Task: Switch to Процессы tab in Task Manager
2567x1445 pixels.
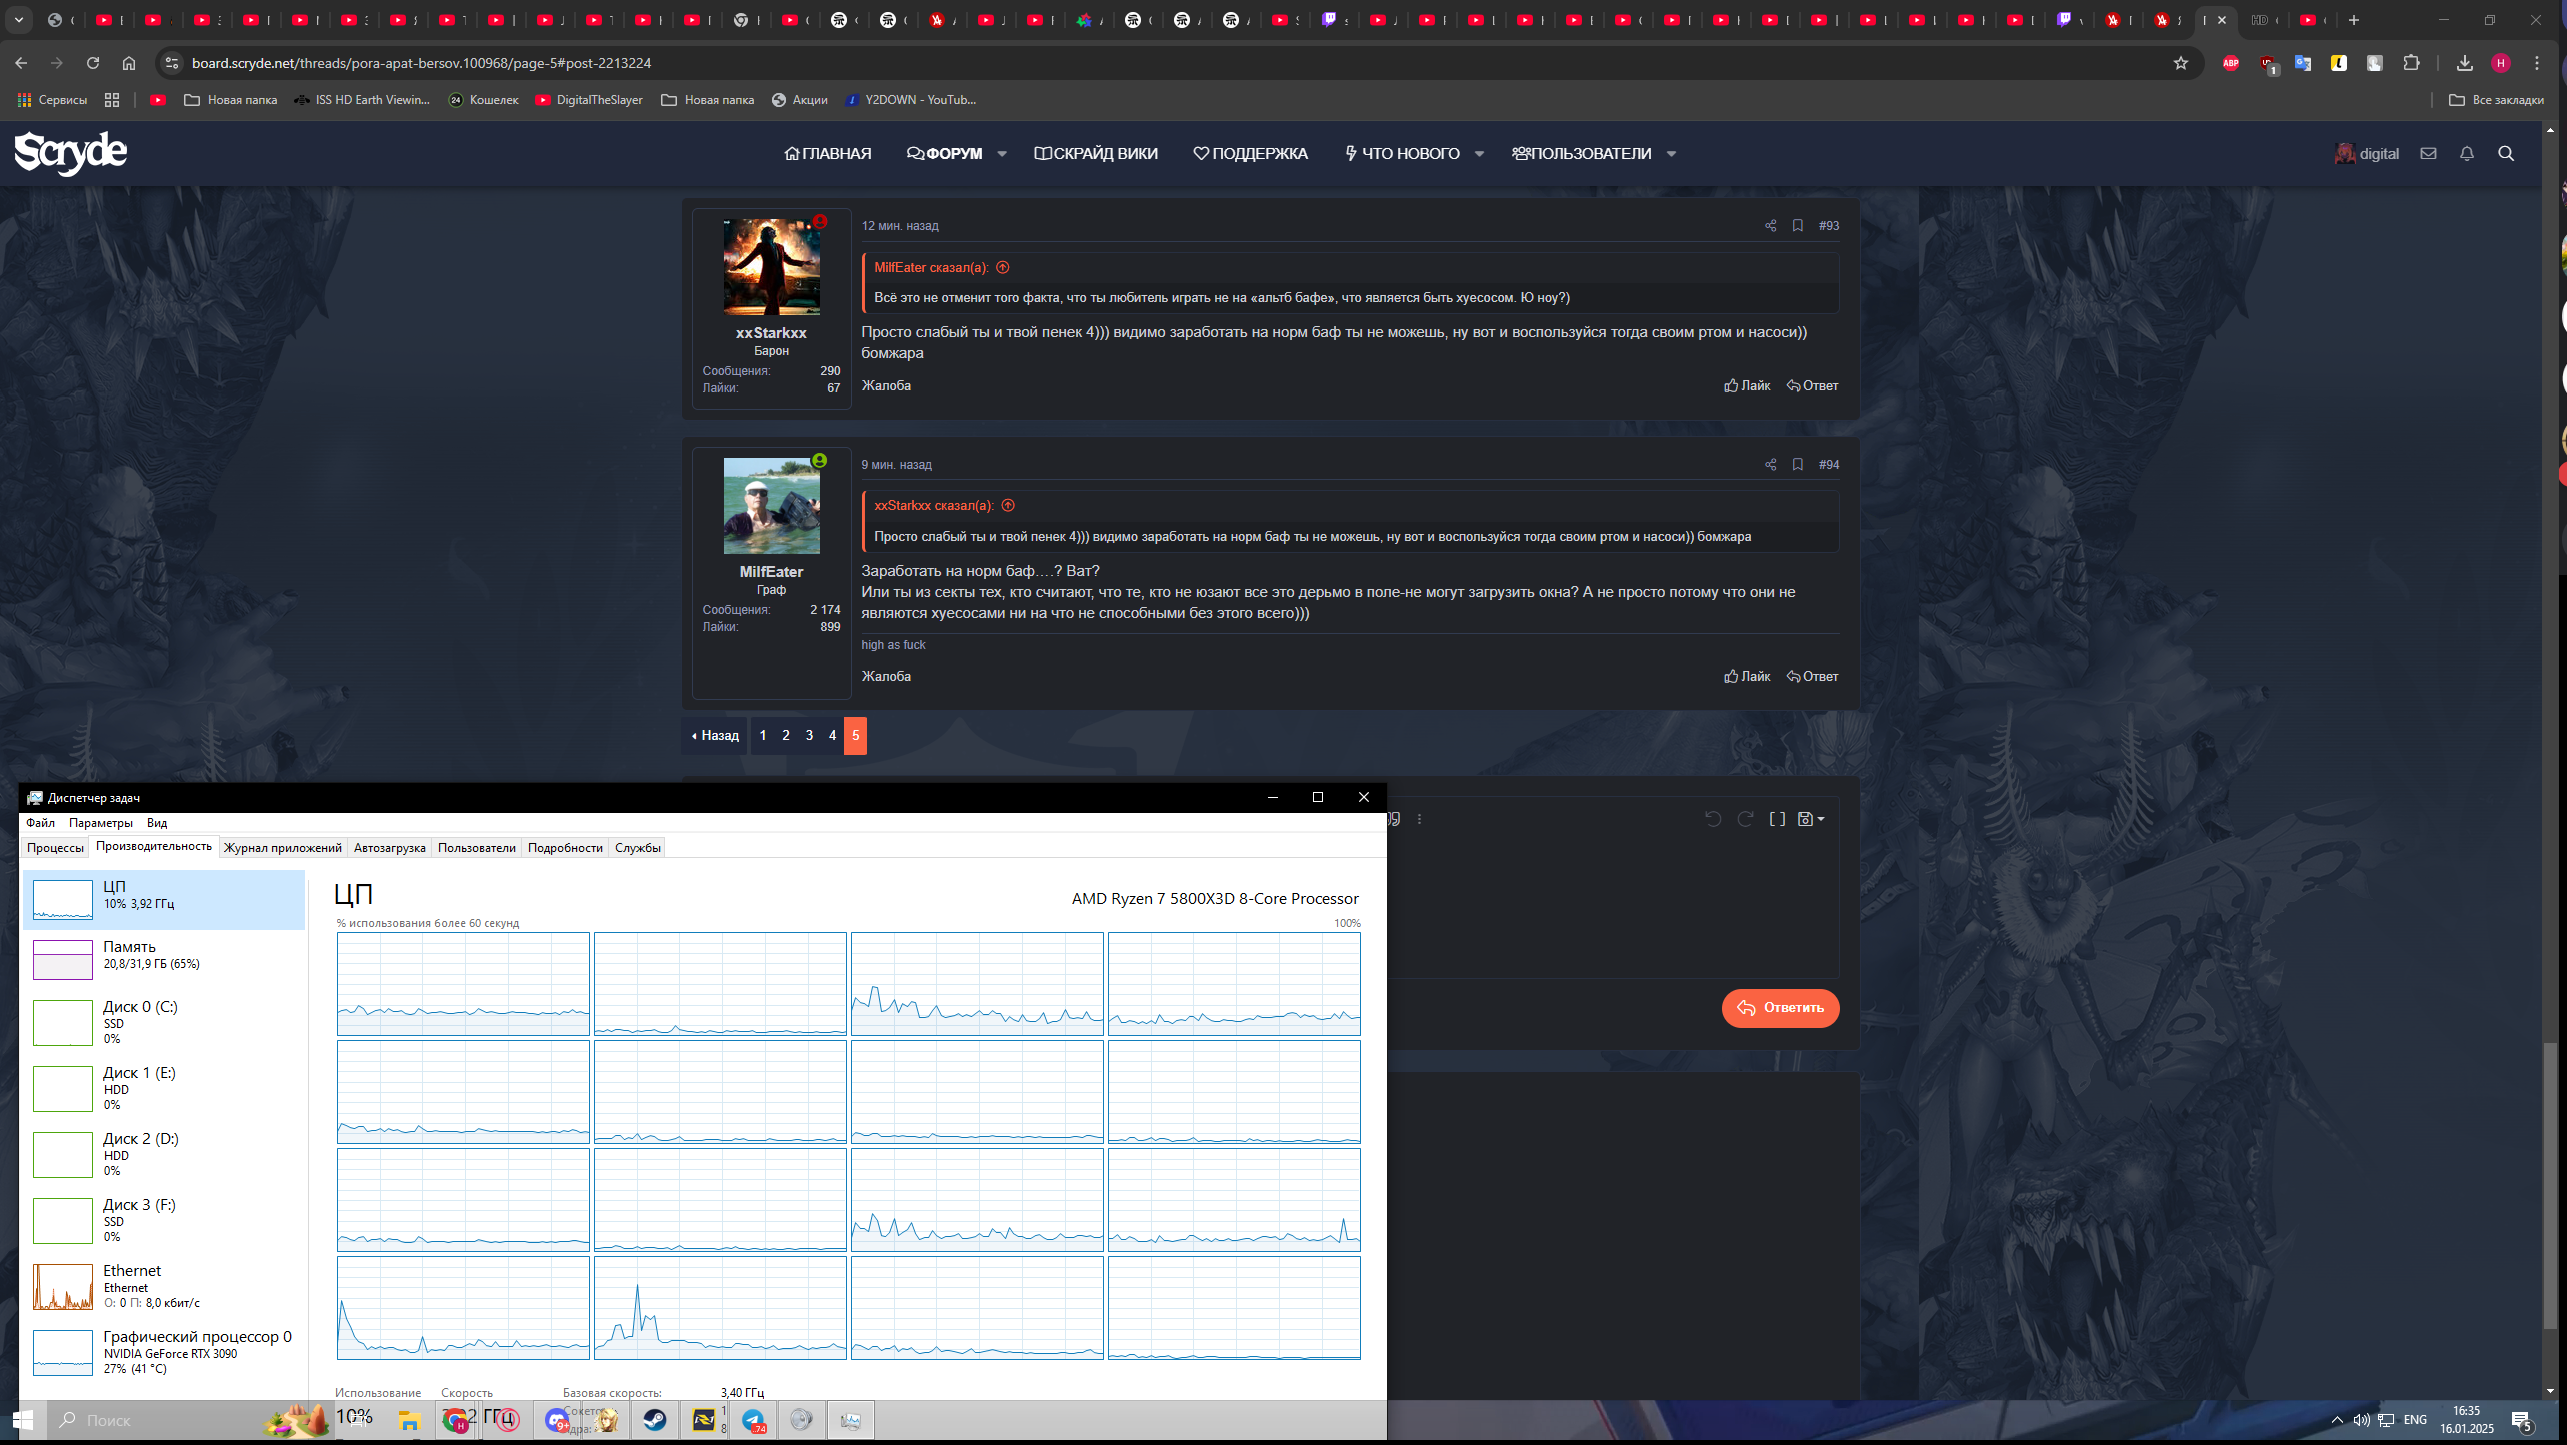Action: (55, 848)
